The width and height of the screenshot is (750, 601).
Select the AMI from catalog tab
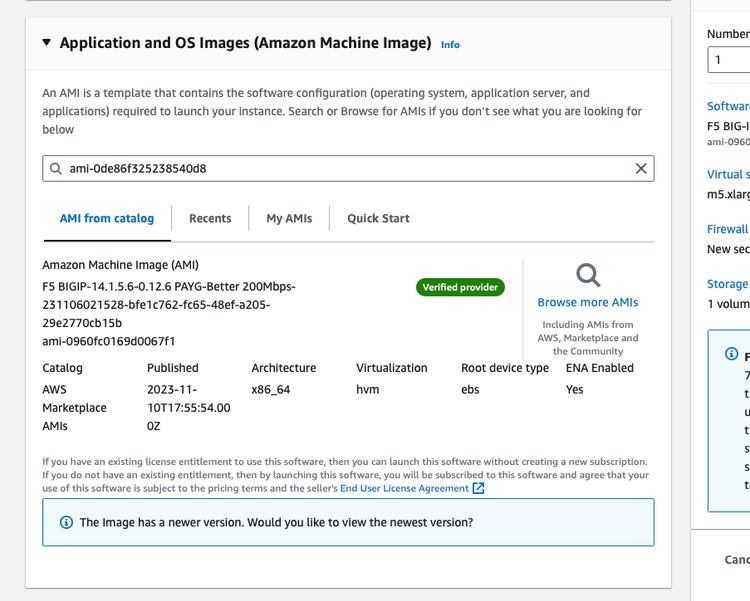106,218
